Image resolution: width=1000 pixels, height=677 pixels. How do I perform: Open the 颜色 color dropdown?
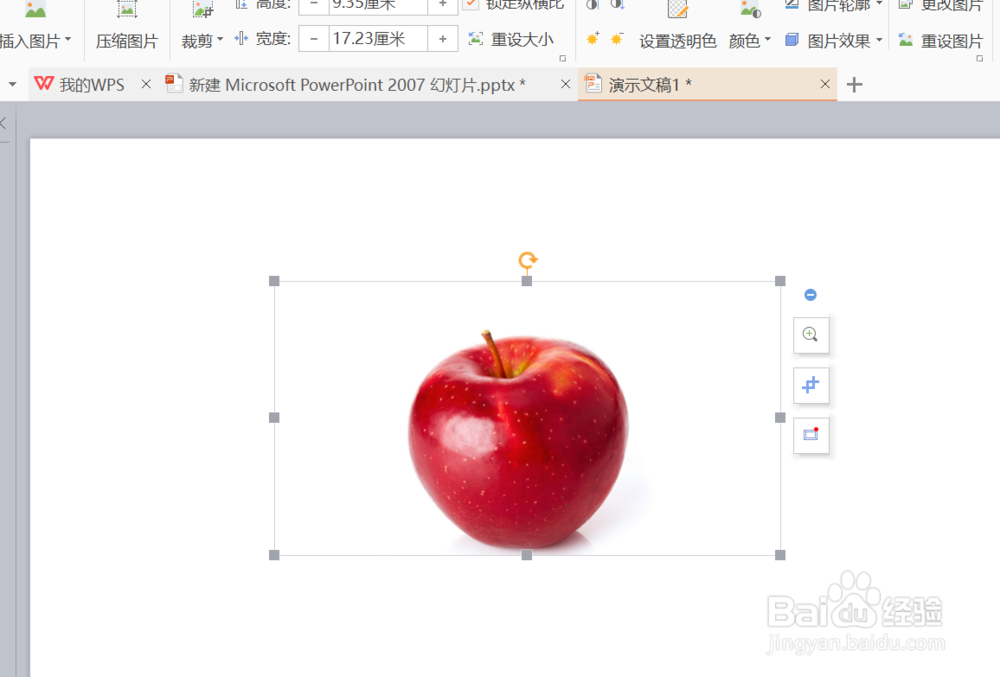[x=750, y=41]
